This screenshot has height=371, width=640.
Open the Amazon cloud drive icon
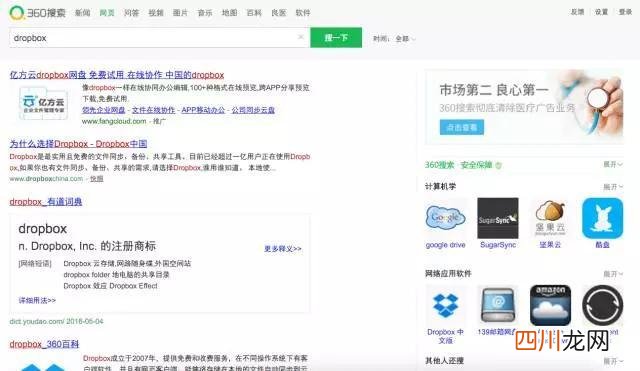click(x=550, y=305)
